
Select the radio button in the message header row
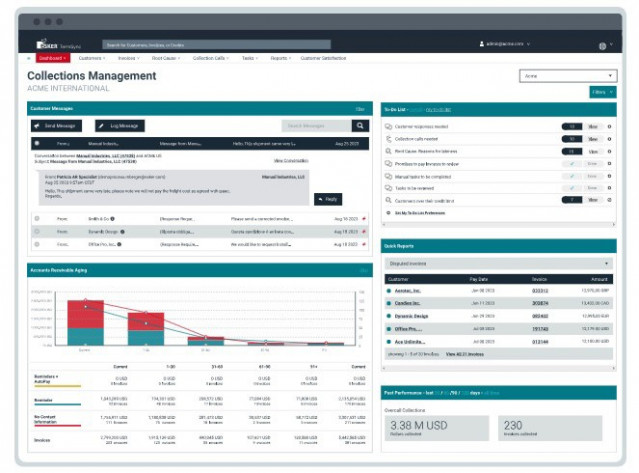pyautogui.click(x=37, y=143)
